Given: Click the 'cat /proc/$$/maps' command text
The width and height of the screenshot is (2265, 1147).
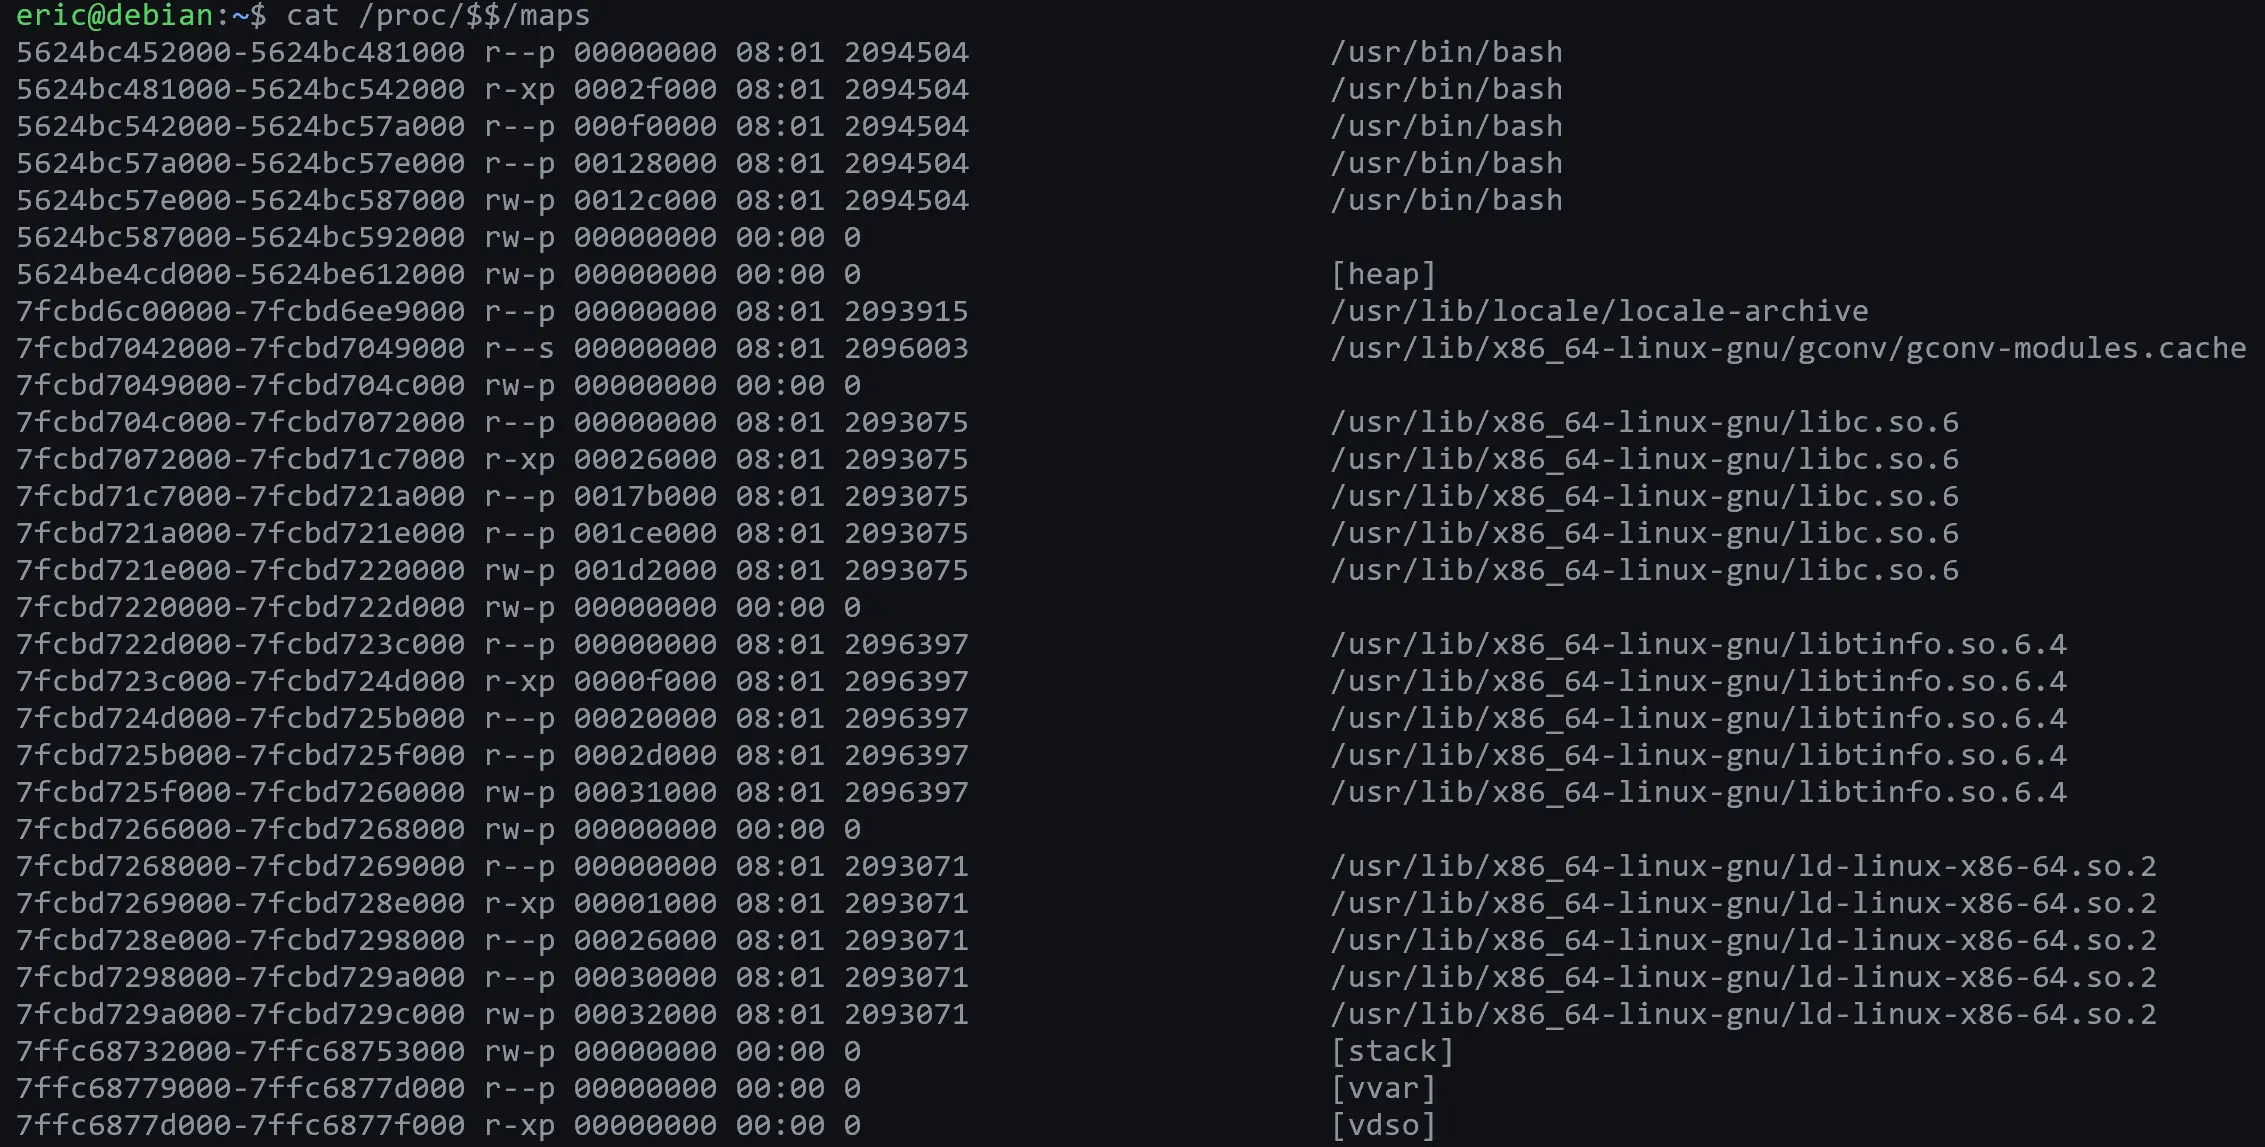Looking at the screenshot, I should (x=438, y=15).
